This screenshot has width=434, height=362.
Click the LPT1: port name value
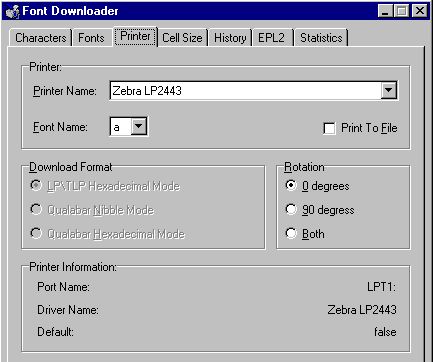point(381,287)
